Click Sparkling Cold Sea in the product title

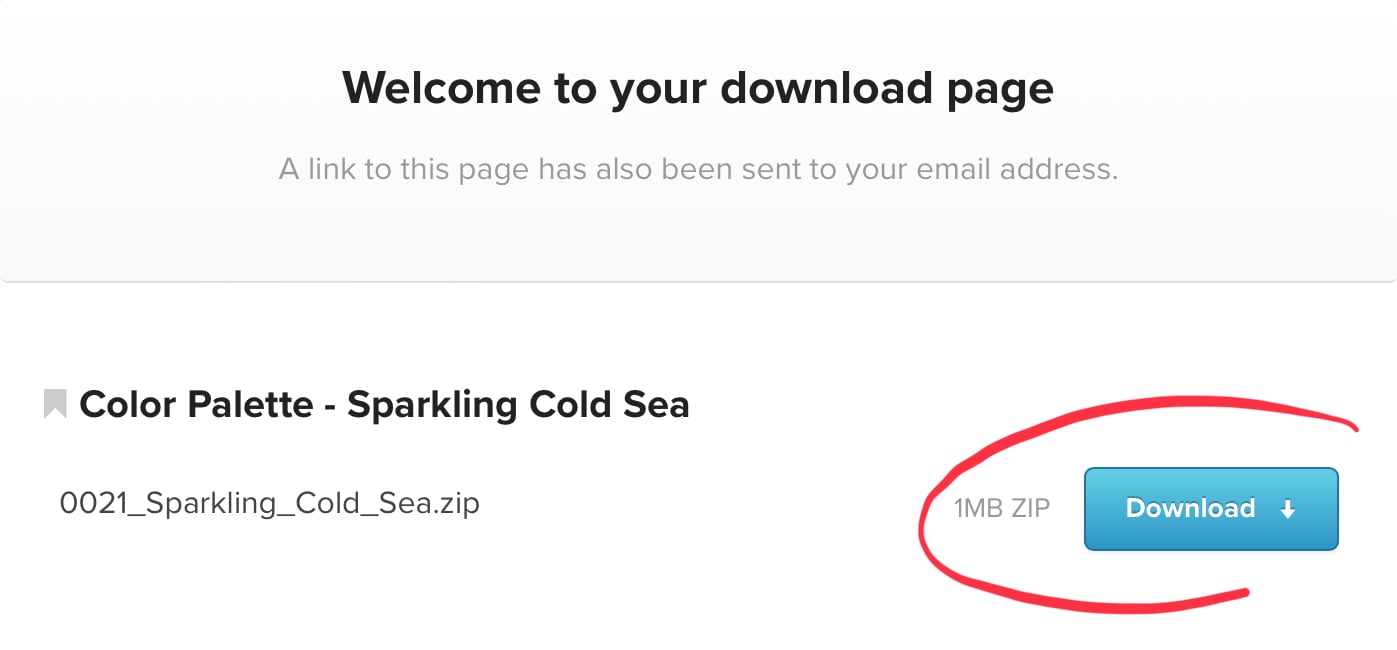pyautogui.click(x=518, y=404)
